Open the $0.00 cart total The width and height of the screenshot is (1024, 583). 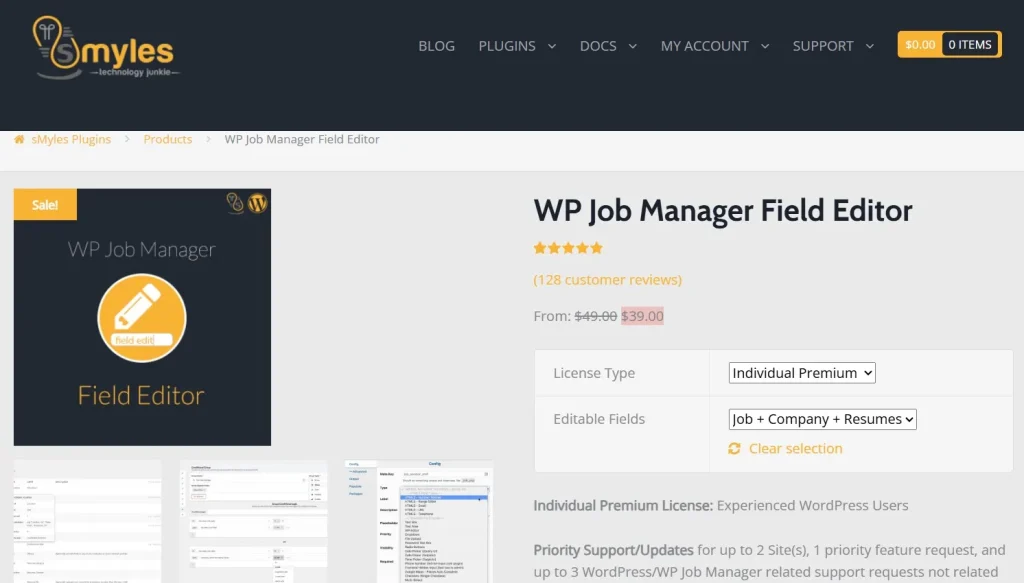point(920,44)
